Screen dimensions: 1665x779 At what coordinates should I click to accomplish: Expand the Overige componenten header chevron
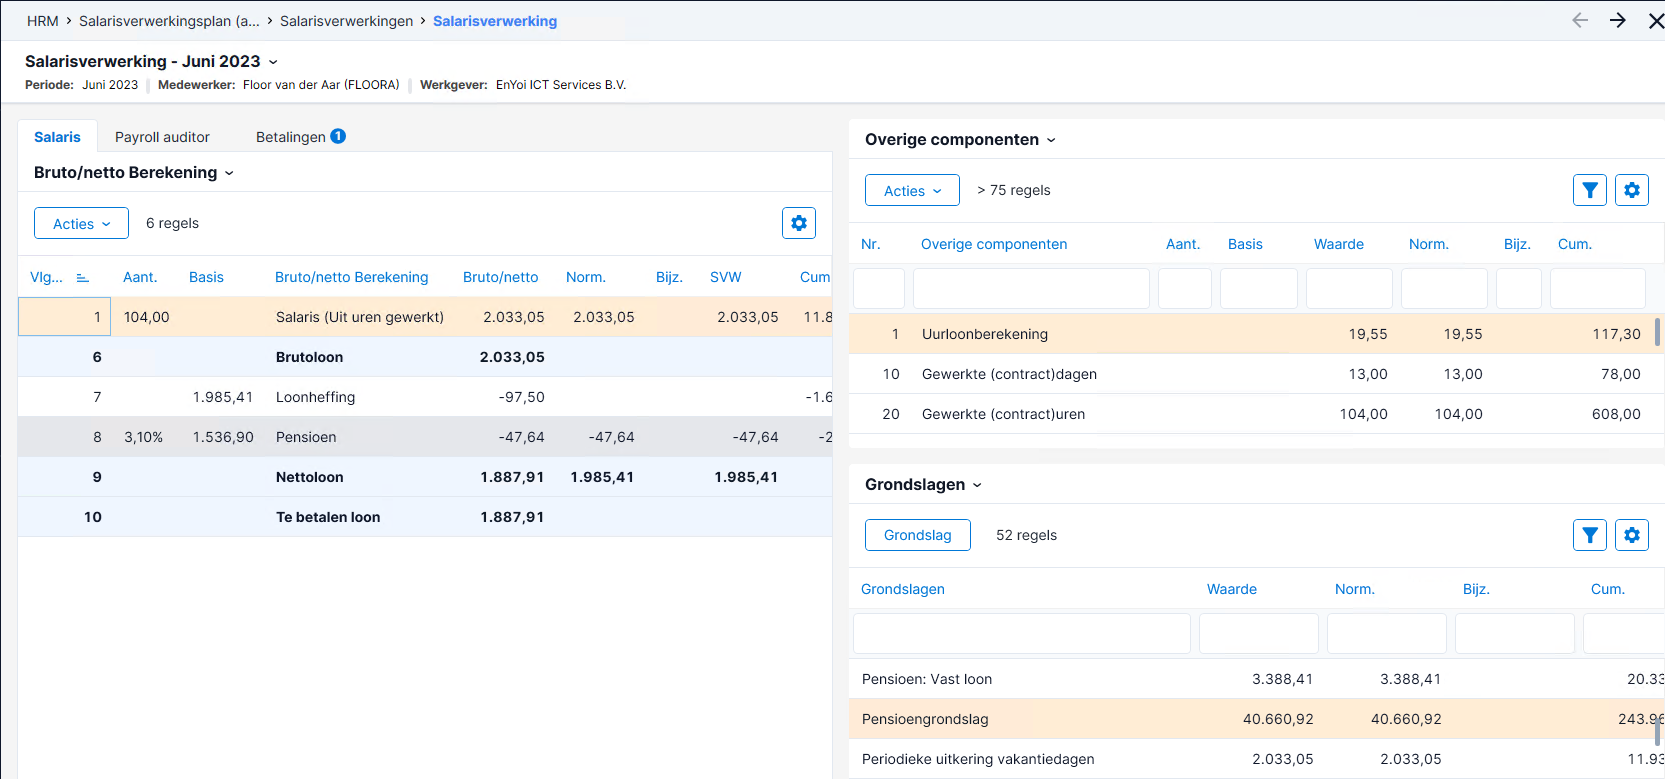1051,140
